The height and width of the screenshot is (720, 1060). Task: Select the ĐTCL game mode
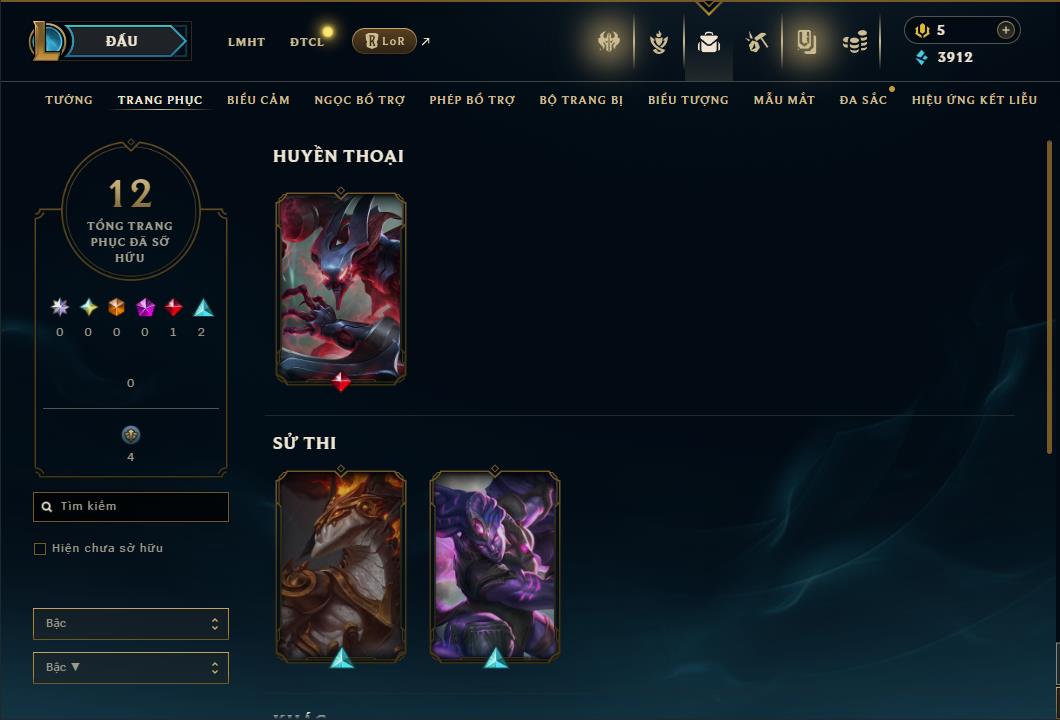pos(307,42)
